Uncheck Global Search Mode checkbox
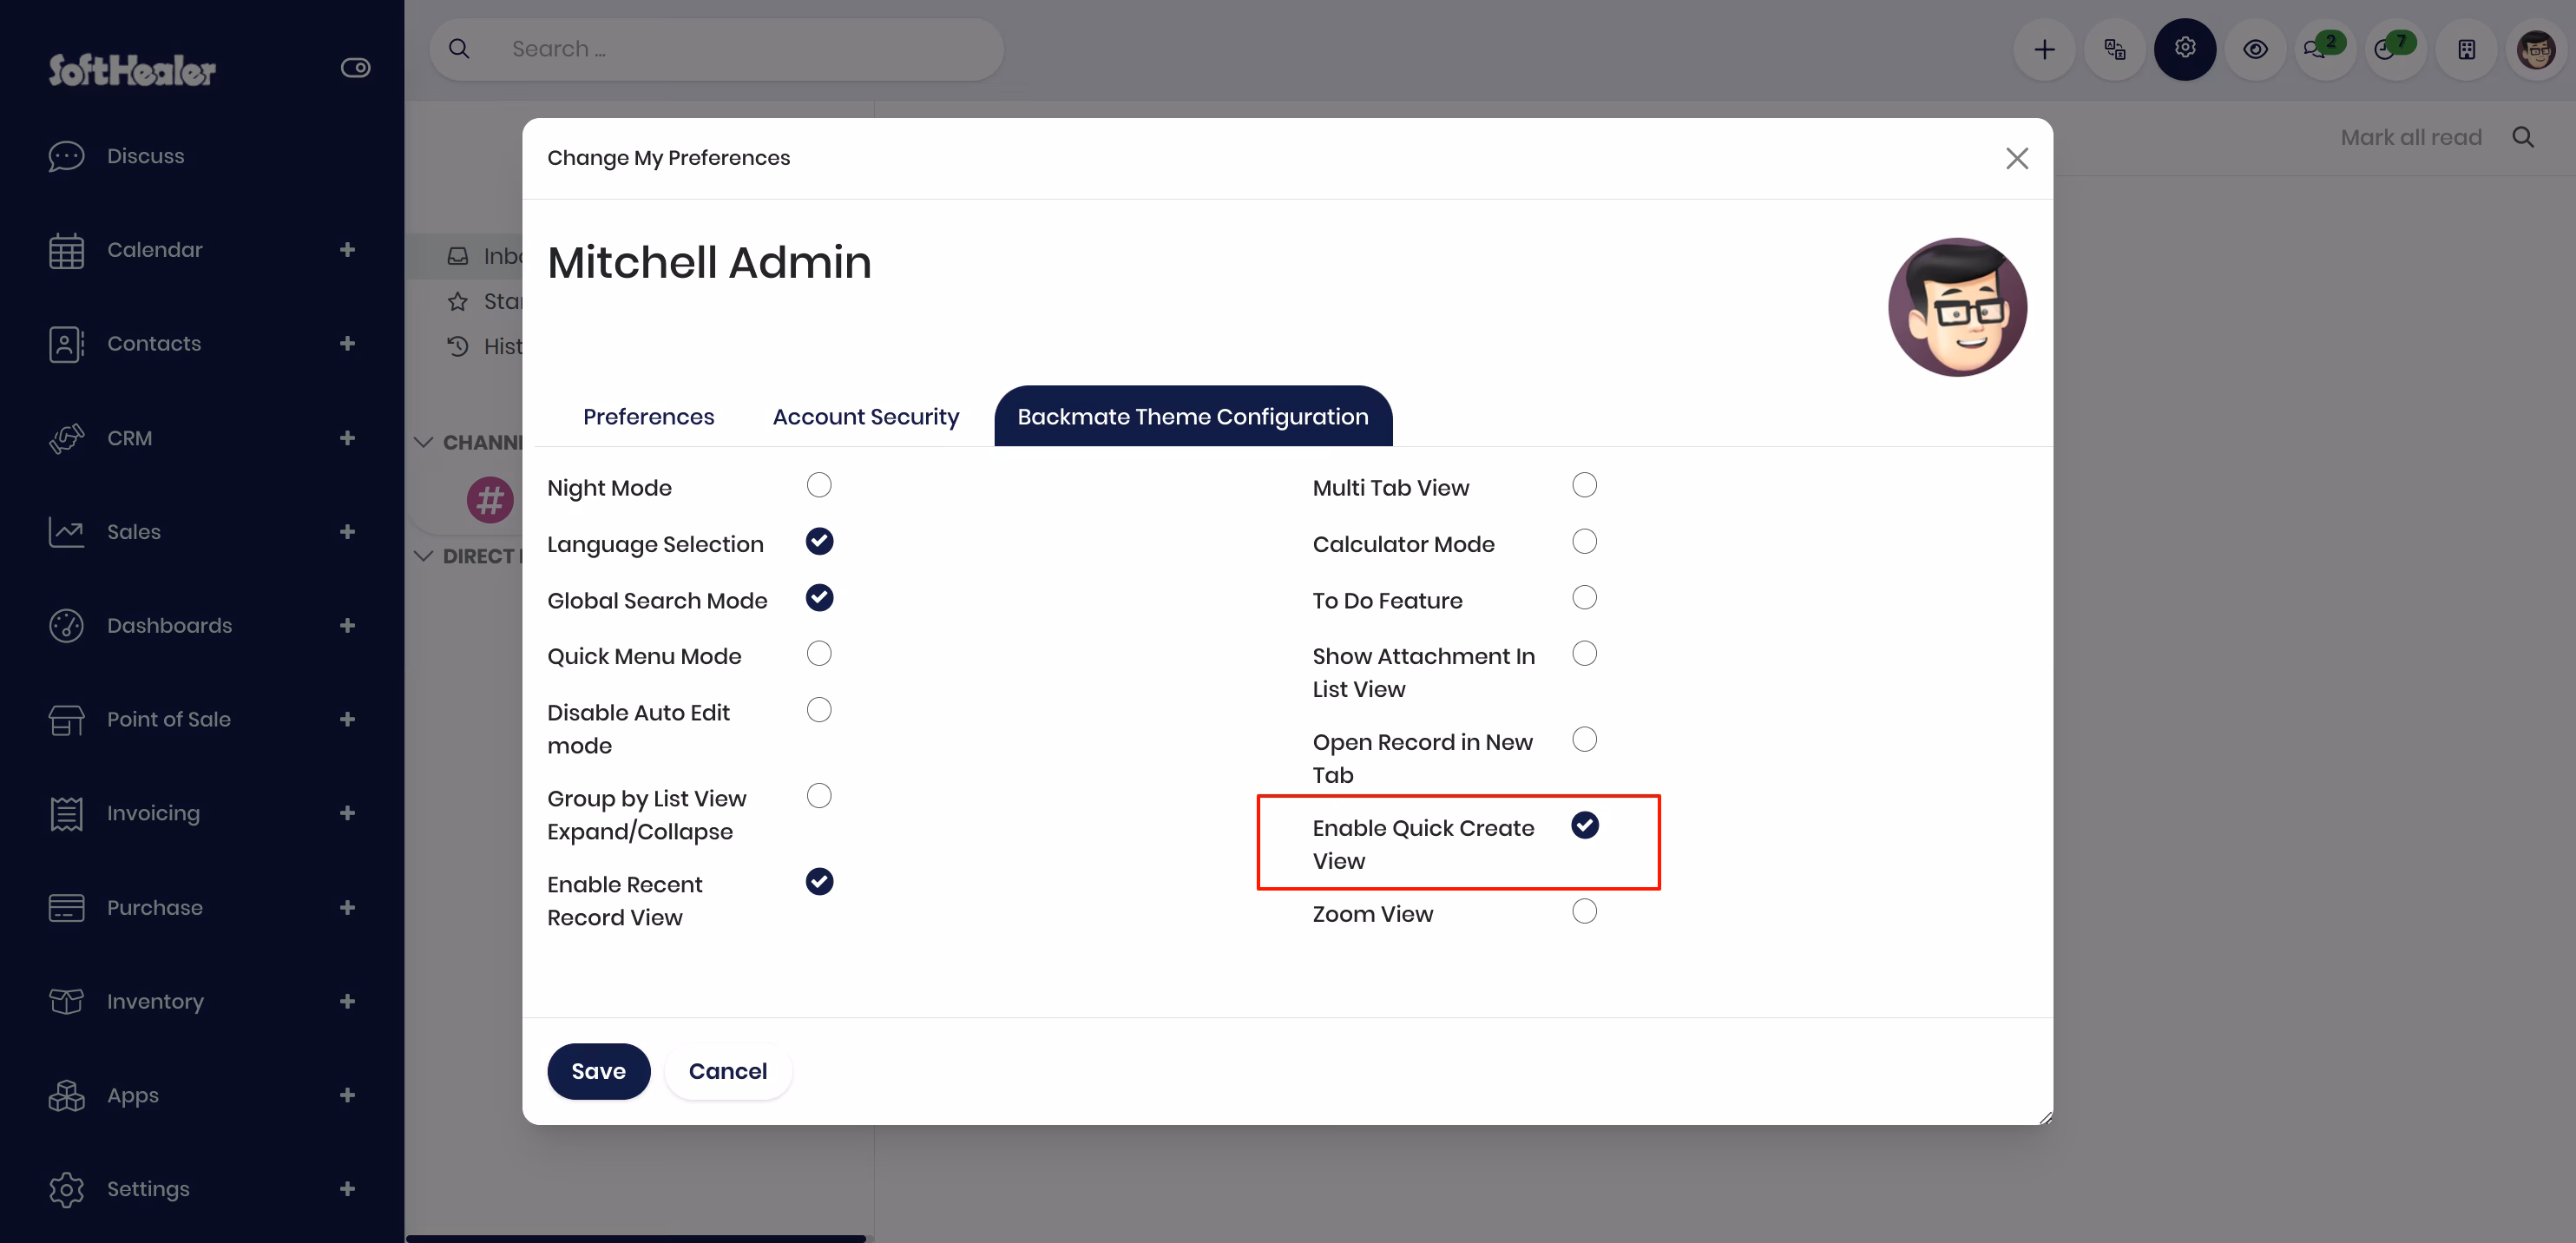The image size is (2576, 1243). click(819, 597)
